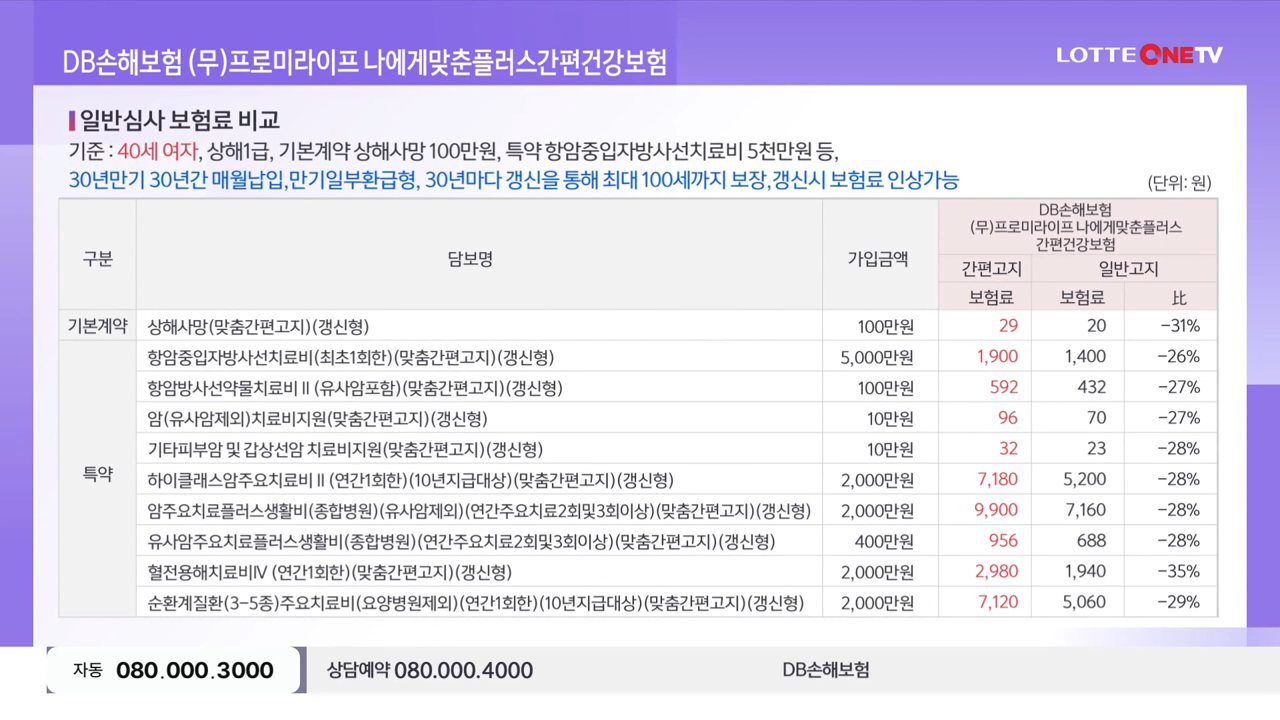Click the red premium '7,120'
The image size is (1280, 720).
[997, 603]
